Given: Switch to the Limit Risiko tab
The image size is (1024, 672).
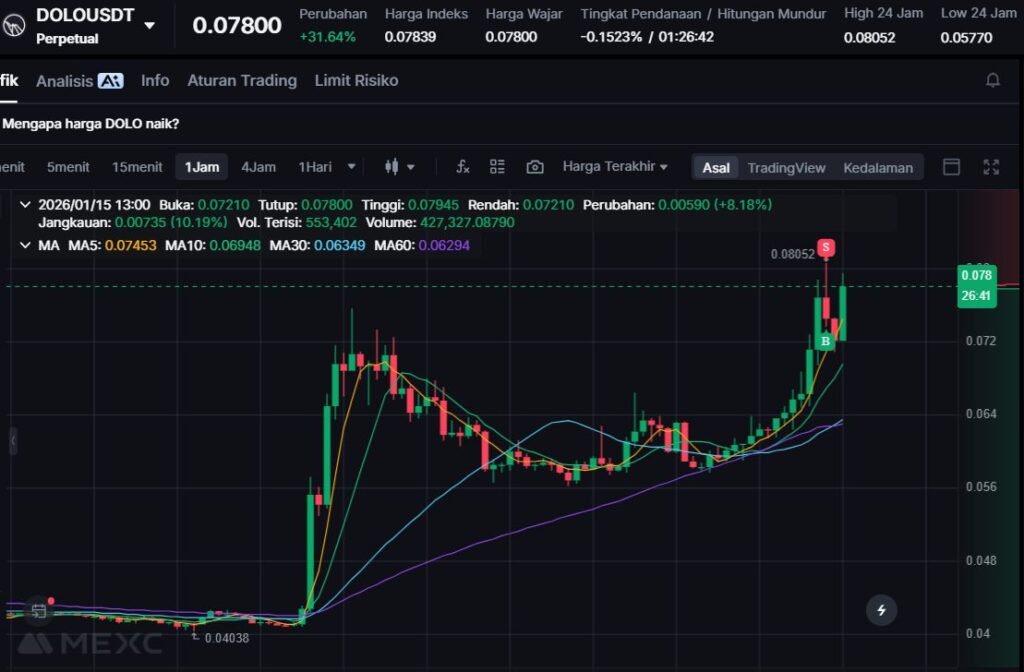Looking at the screenshot, I should [356, 80].
